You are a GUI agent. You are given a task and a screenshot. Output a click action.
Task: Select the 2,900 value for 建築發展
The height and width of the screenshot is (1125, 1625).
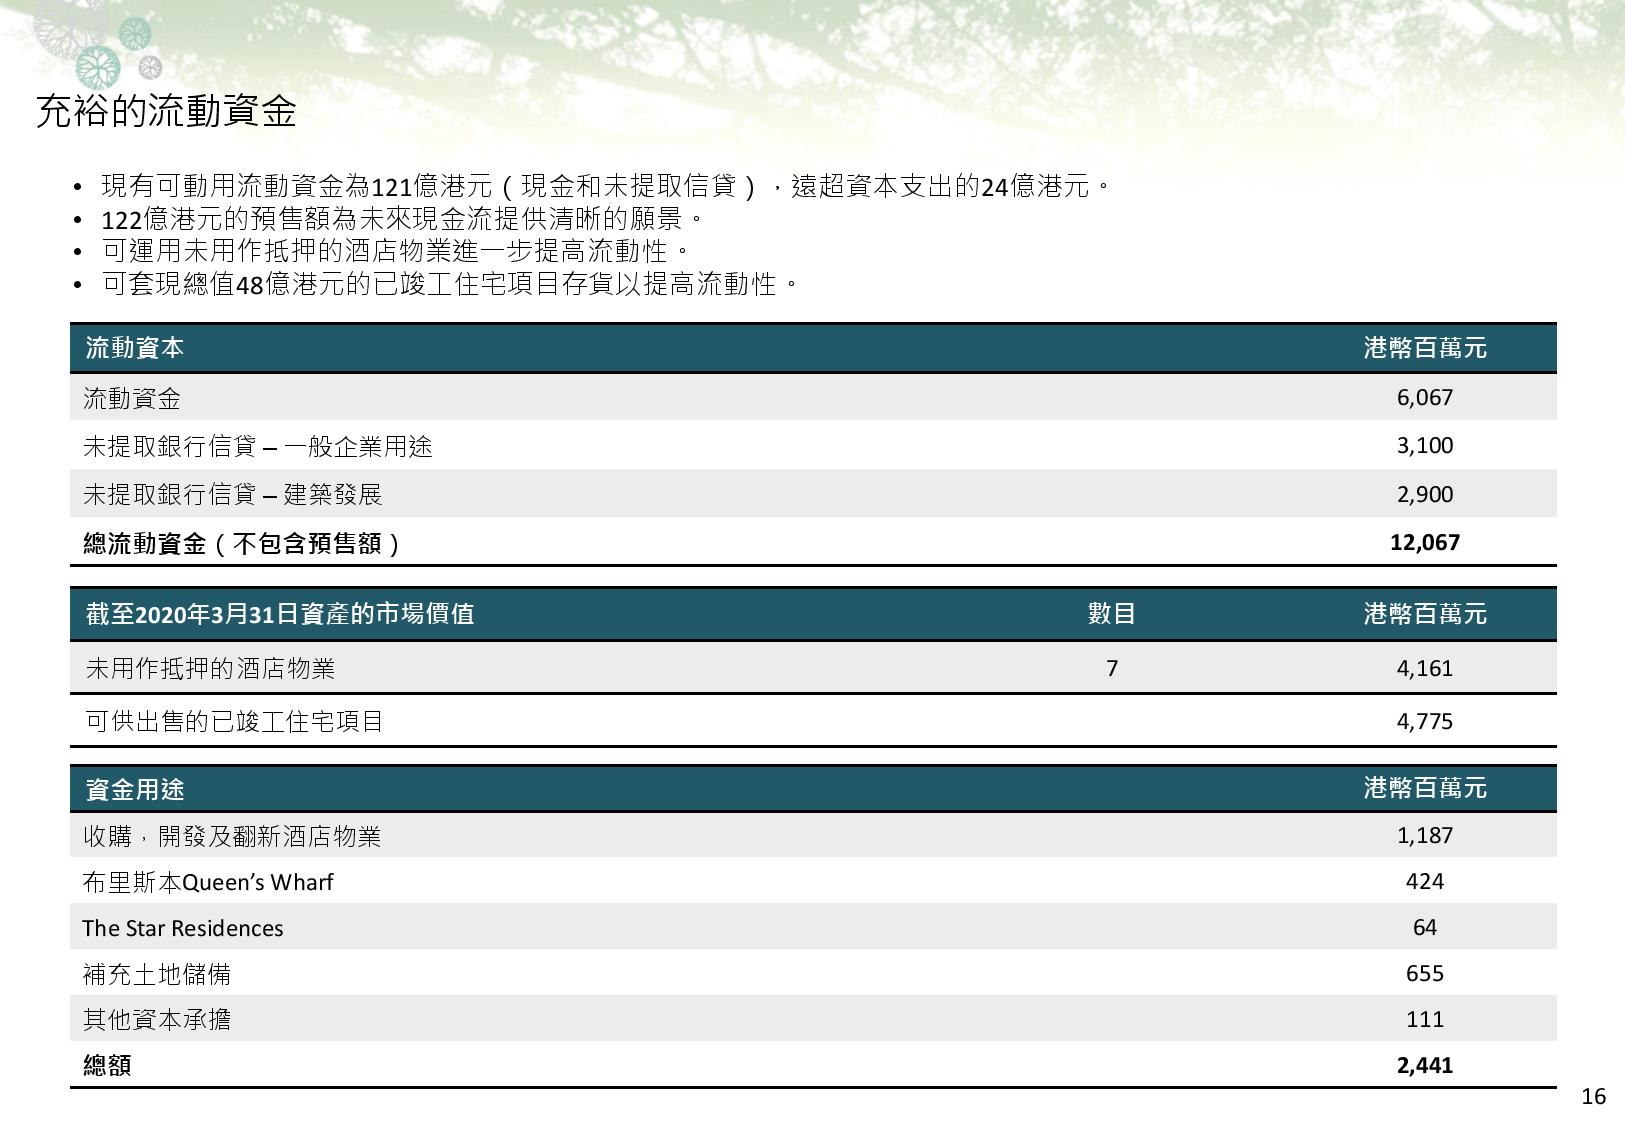[1424, 494]
